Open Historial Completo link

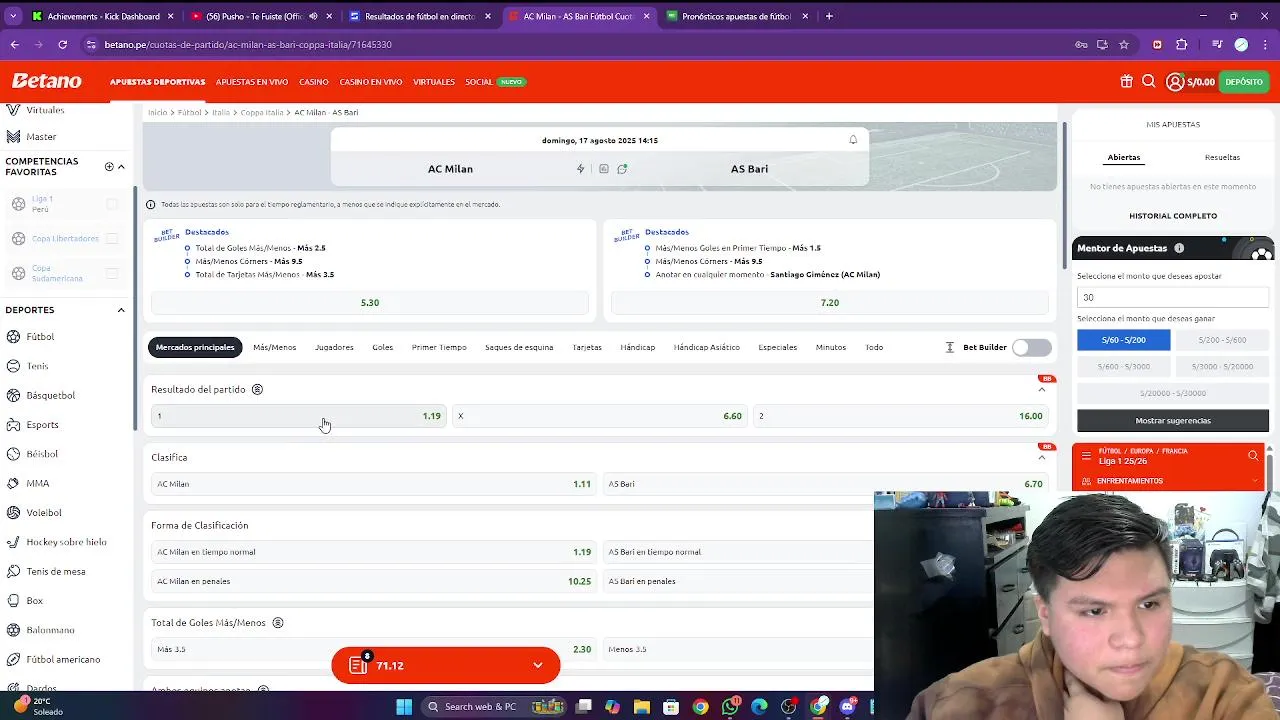[x=1173, y=216]
